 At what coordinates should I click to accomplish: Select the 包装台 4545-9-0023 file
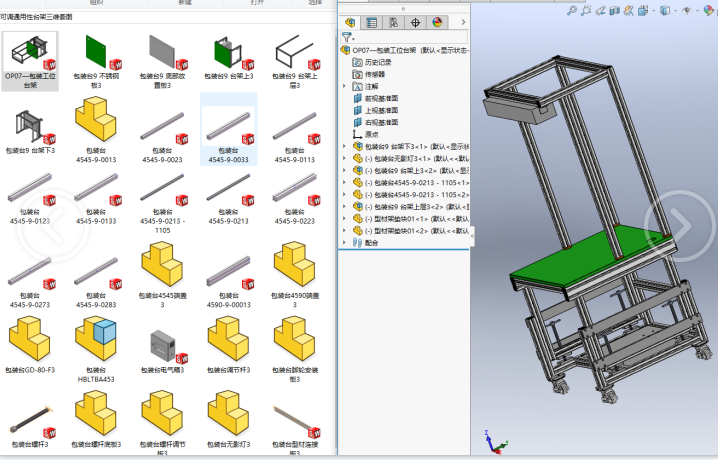point(162,135)
